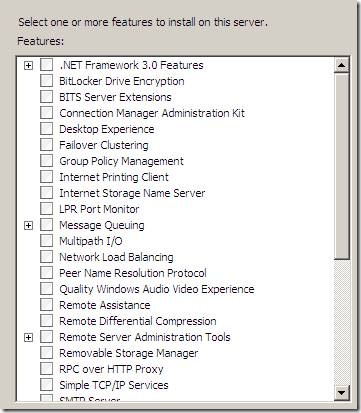Select the Desktop Experience label
This screenshot has width=361, height=413.
tap(107, 129)
